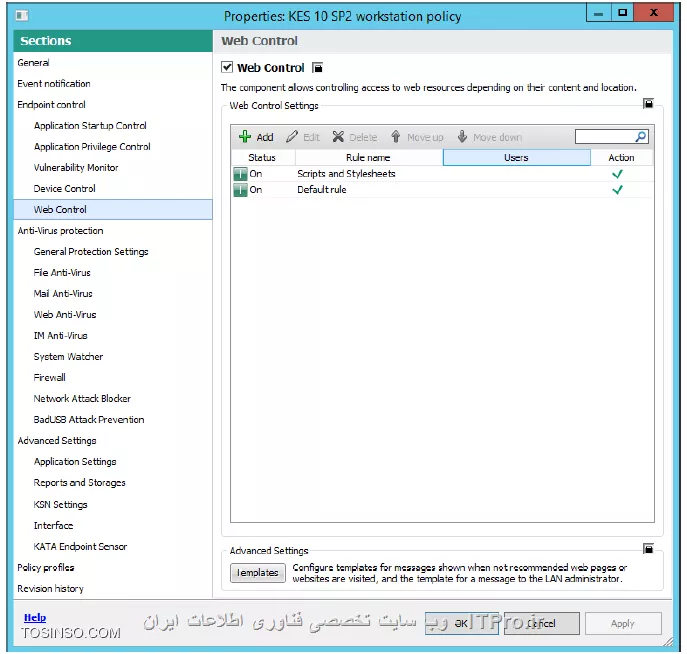Open Web Anti-Virus section

(65, 315)
